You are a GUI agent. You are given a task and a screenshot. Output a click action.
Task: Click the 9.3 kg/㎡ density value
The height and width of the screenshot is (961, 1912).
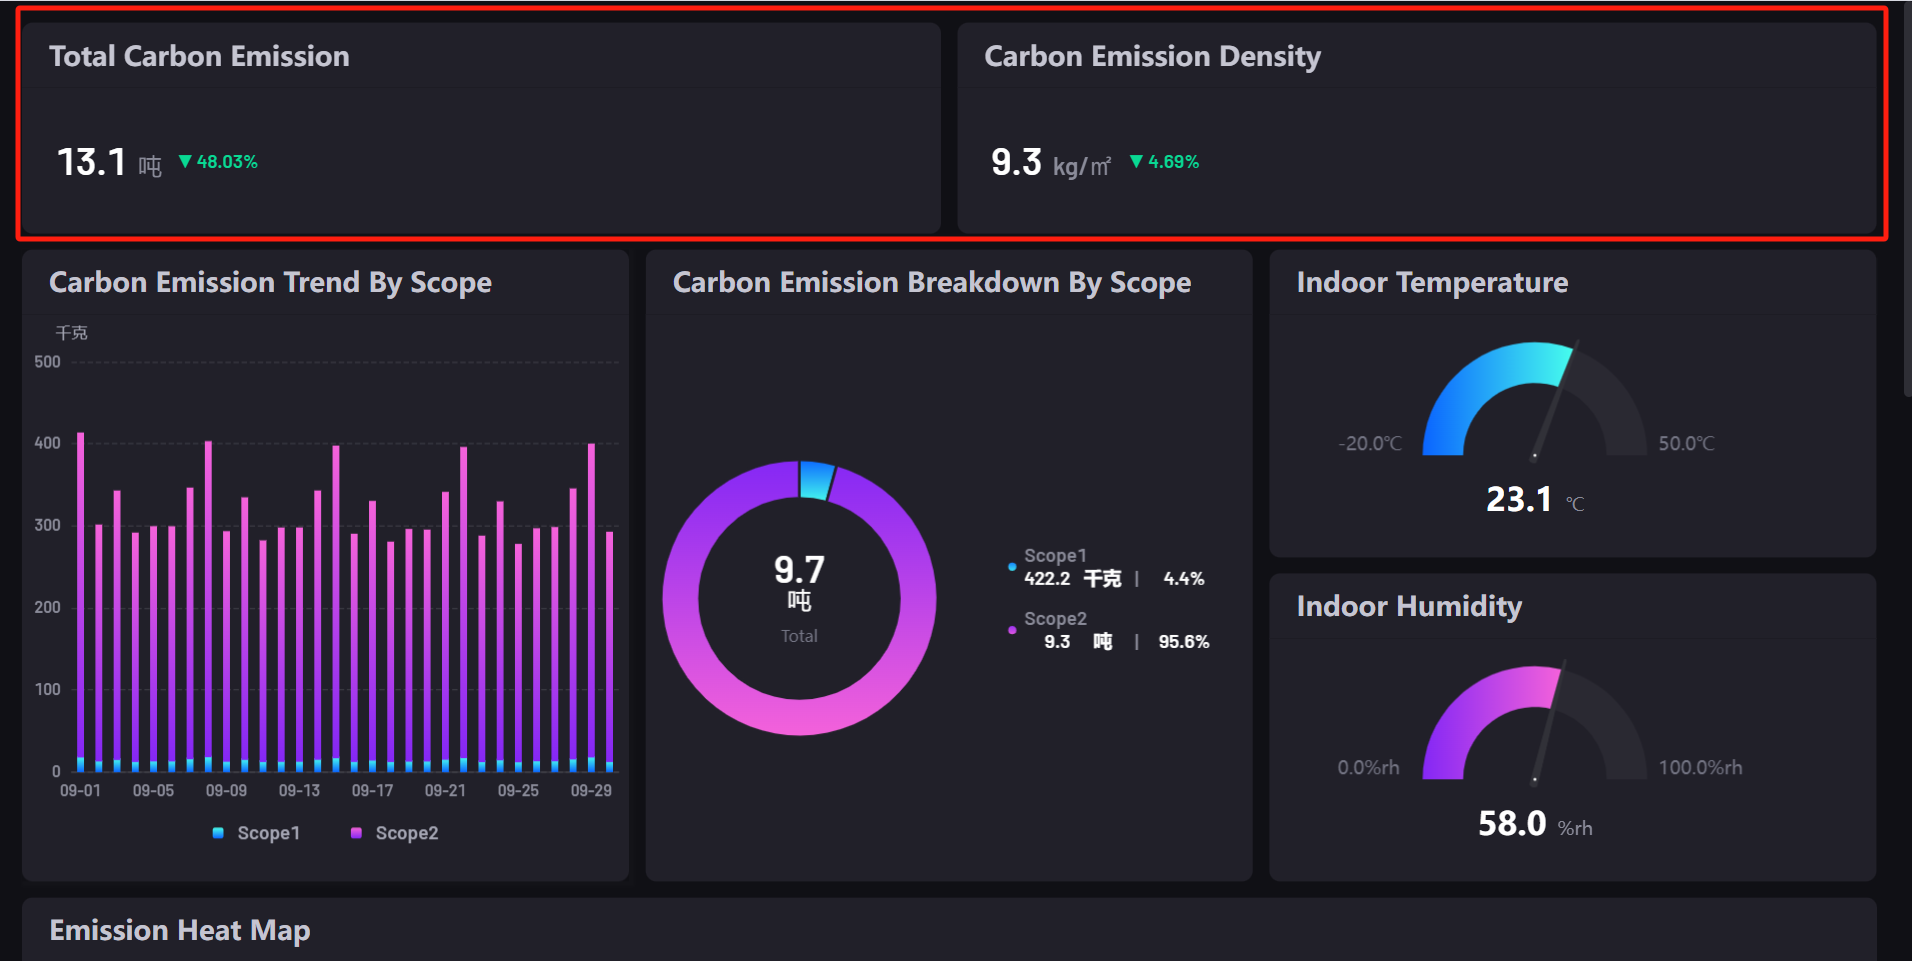[1016, 162]
